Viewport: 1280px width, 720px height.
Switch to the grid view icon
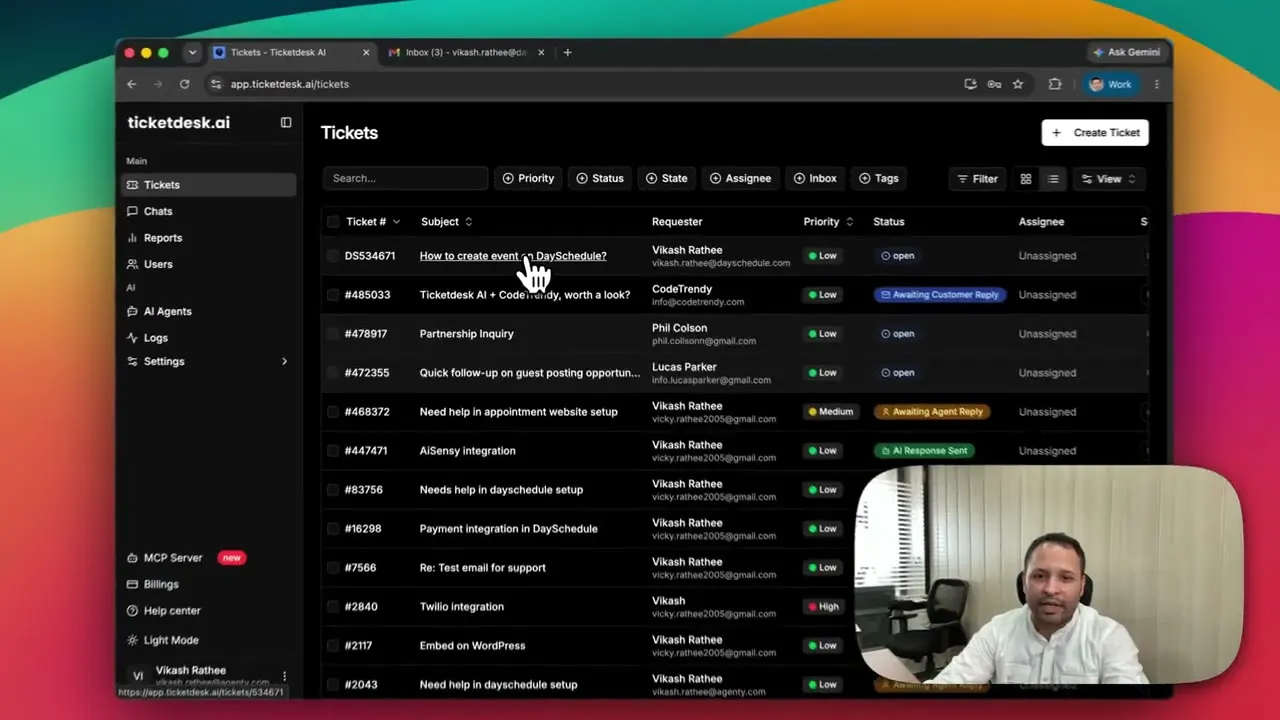point(1026,179)
